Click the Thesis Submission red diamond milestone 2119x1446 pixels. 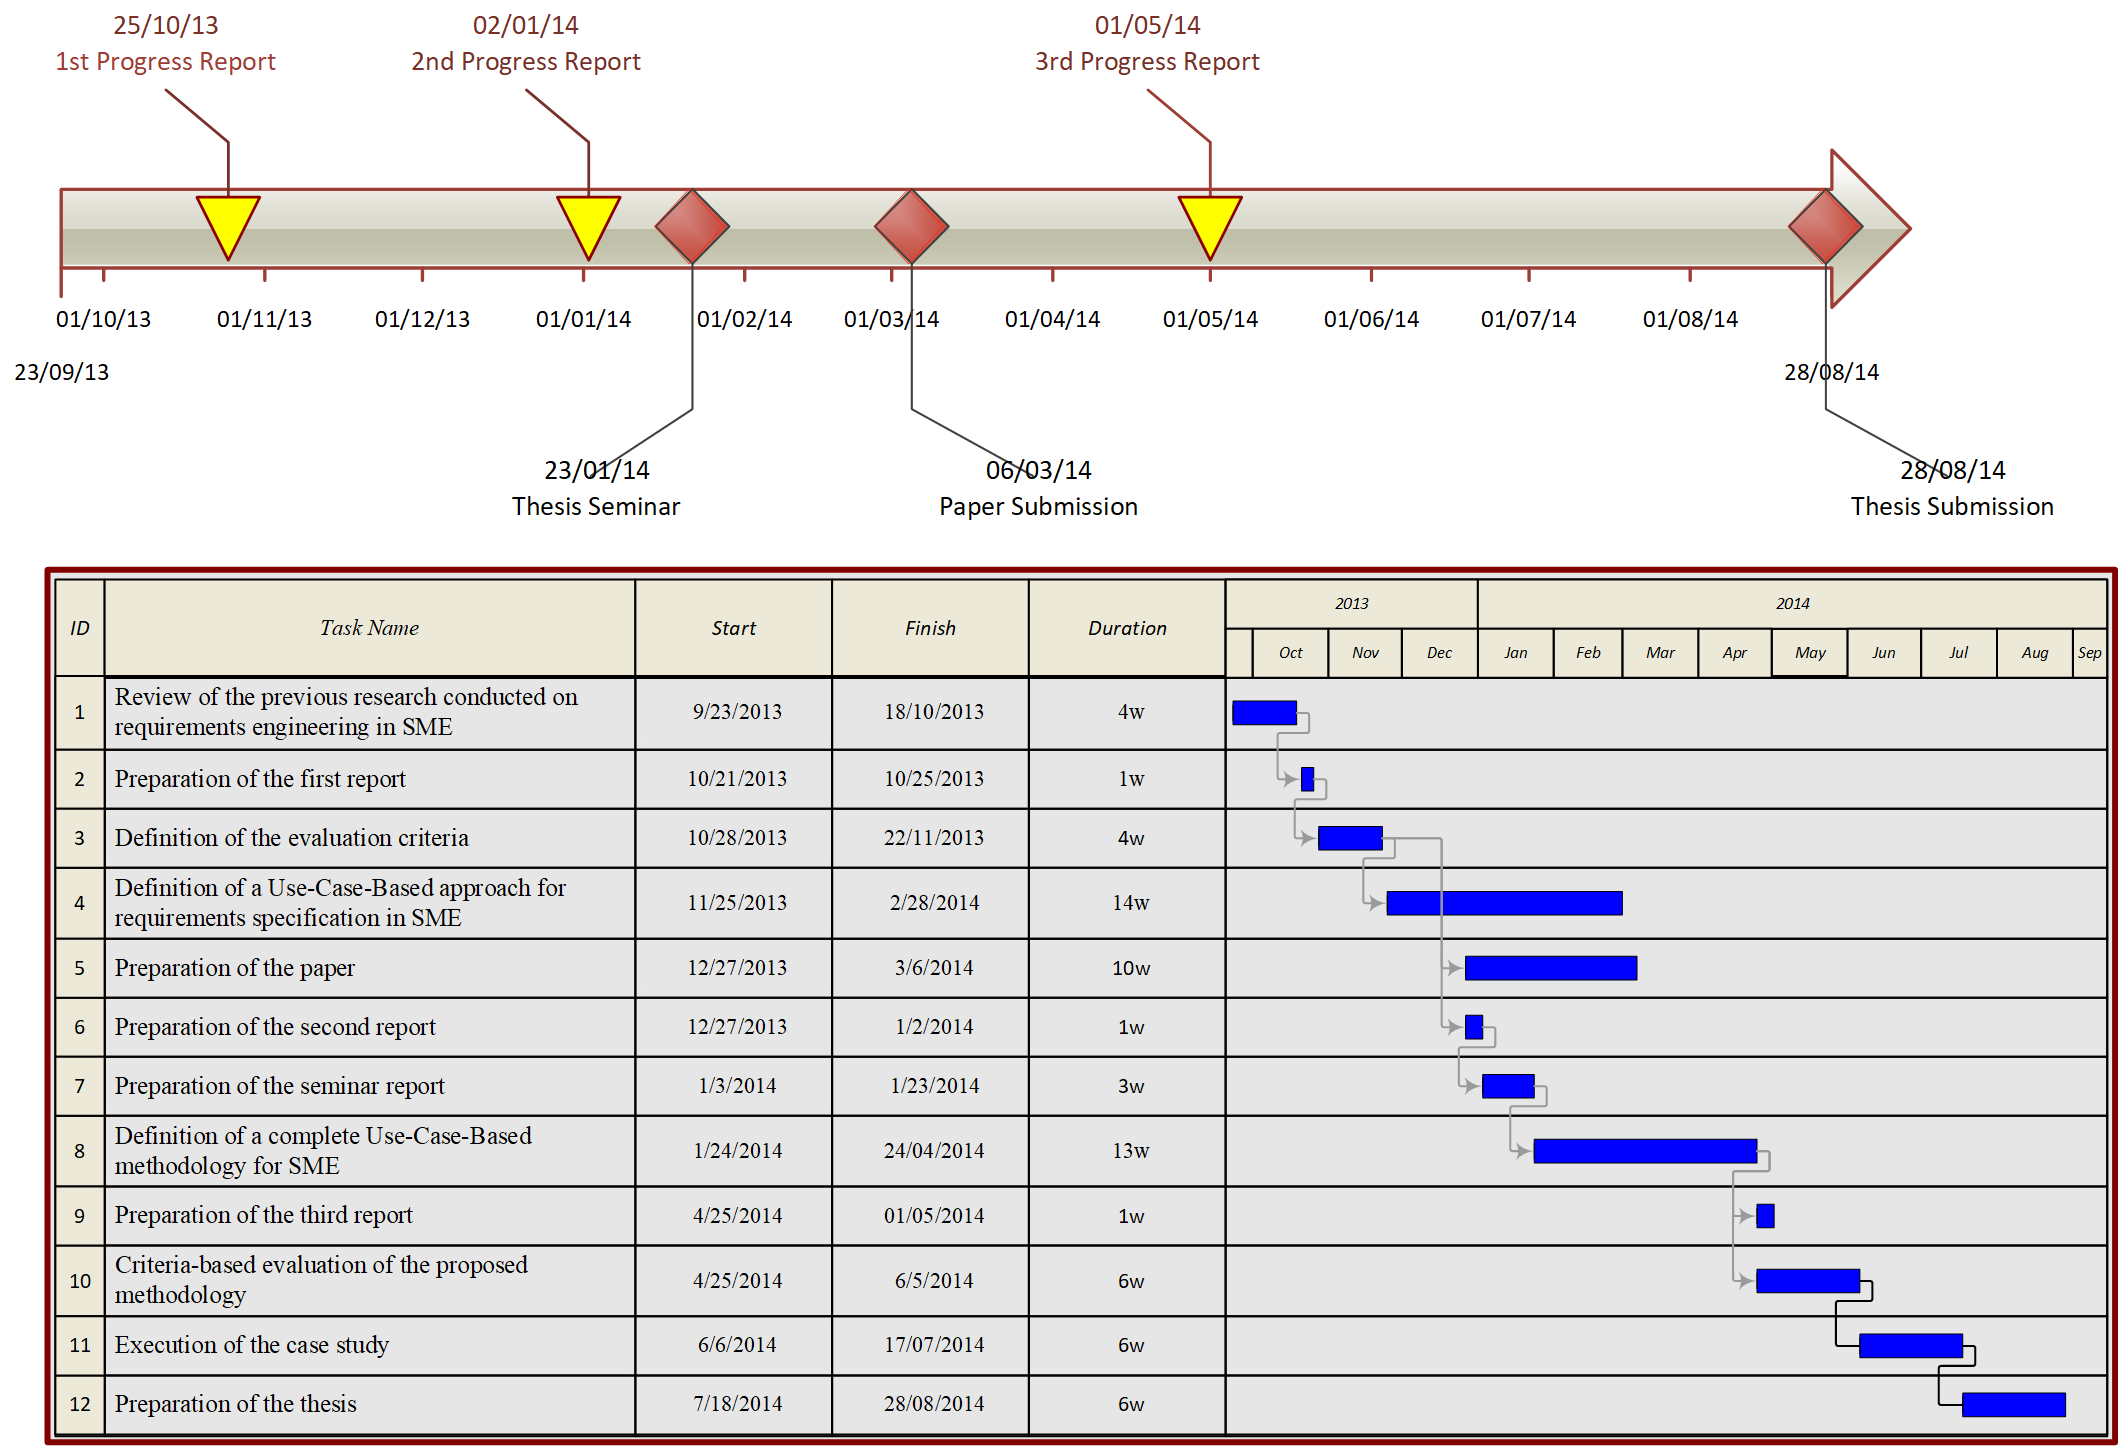1825,227
